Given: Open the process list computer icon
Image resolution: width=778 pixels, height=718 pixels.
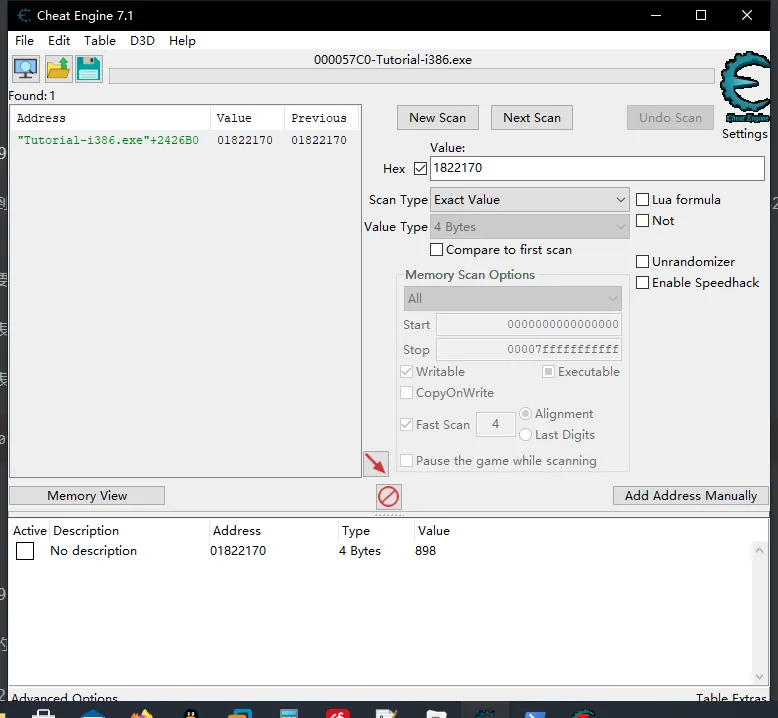Looking at the screenshot, I should (25, 69).
